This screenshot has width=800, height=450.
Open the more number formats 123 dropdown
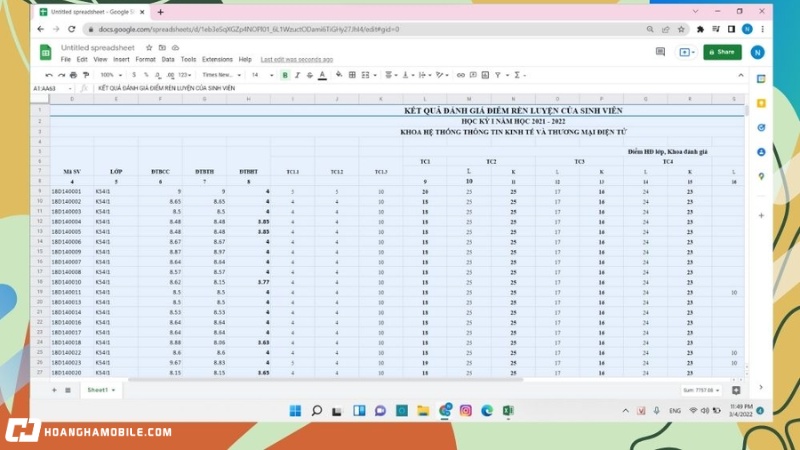pos(185,75)
